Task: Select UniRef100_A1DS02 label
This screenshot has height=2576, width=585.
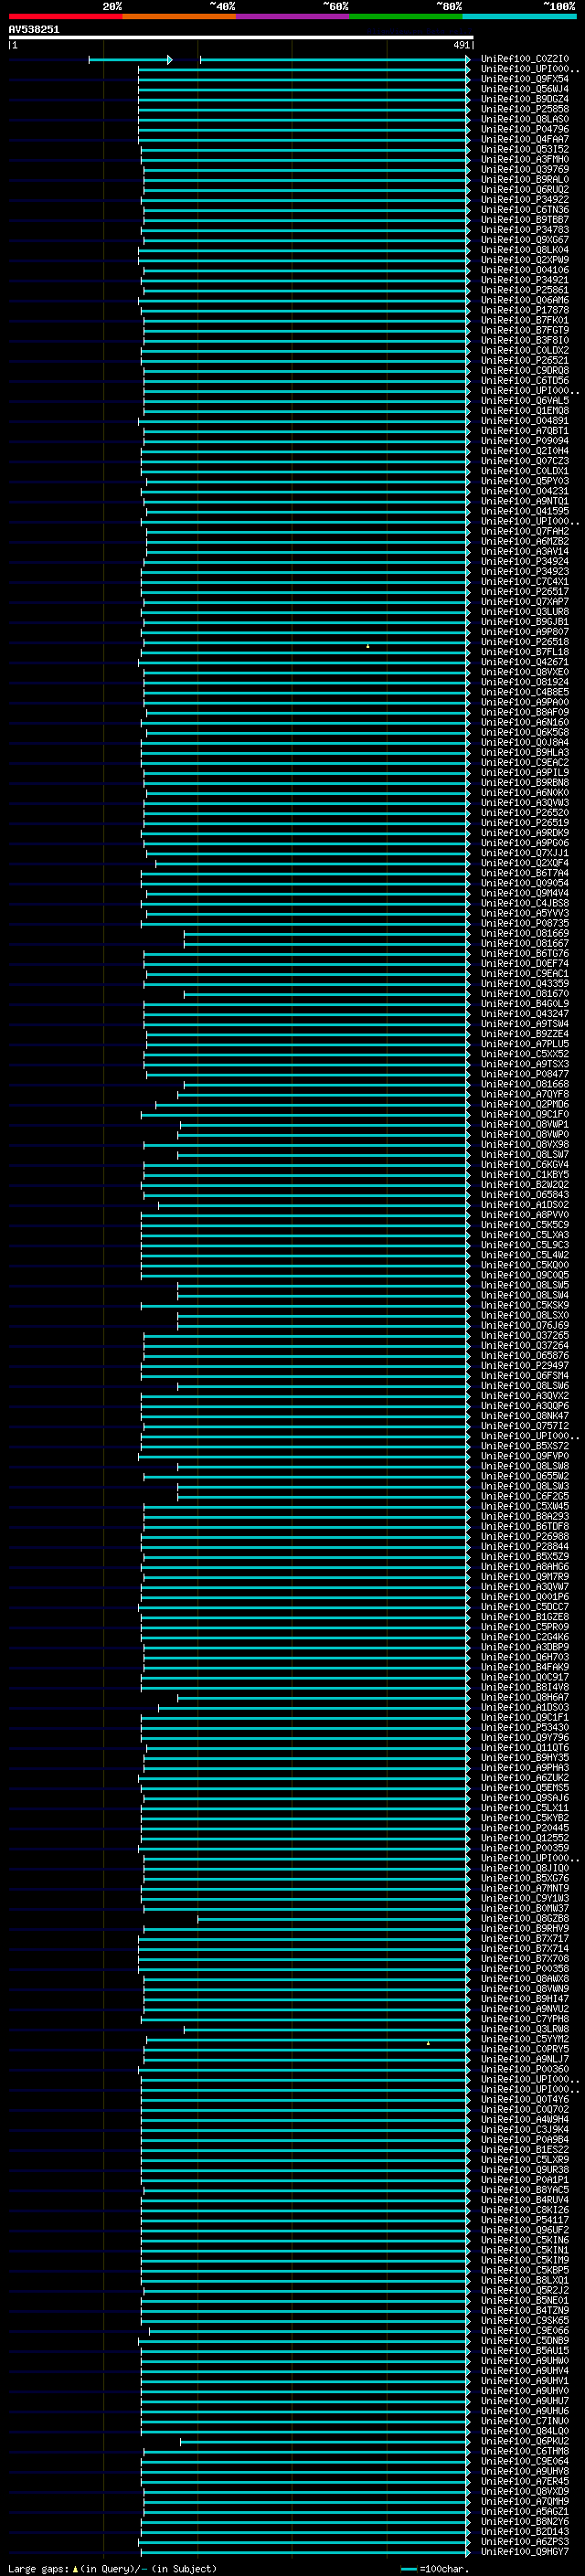Action: [525, 1205]
